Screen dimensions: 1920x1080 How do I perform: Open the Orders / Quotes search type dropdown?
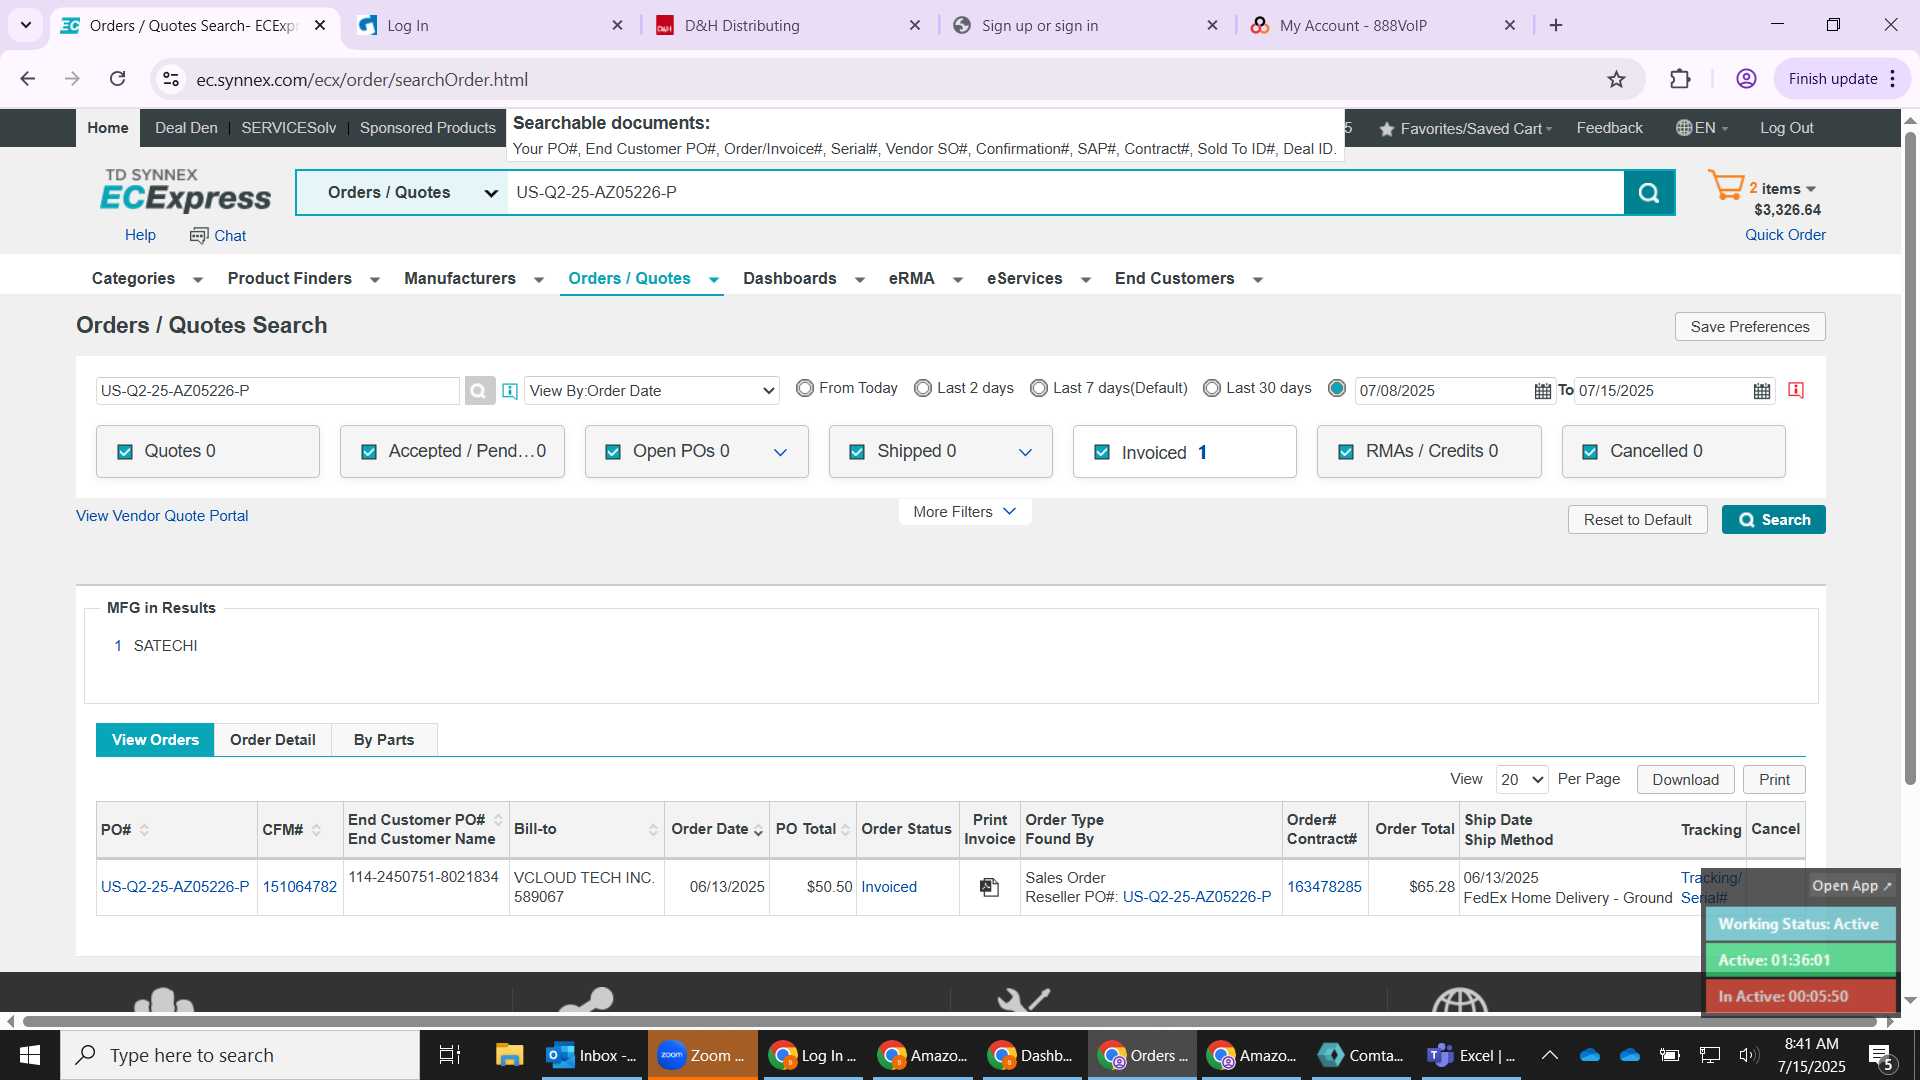point(402,193)
